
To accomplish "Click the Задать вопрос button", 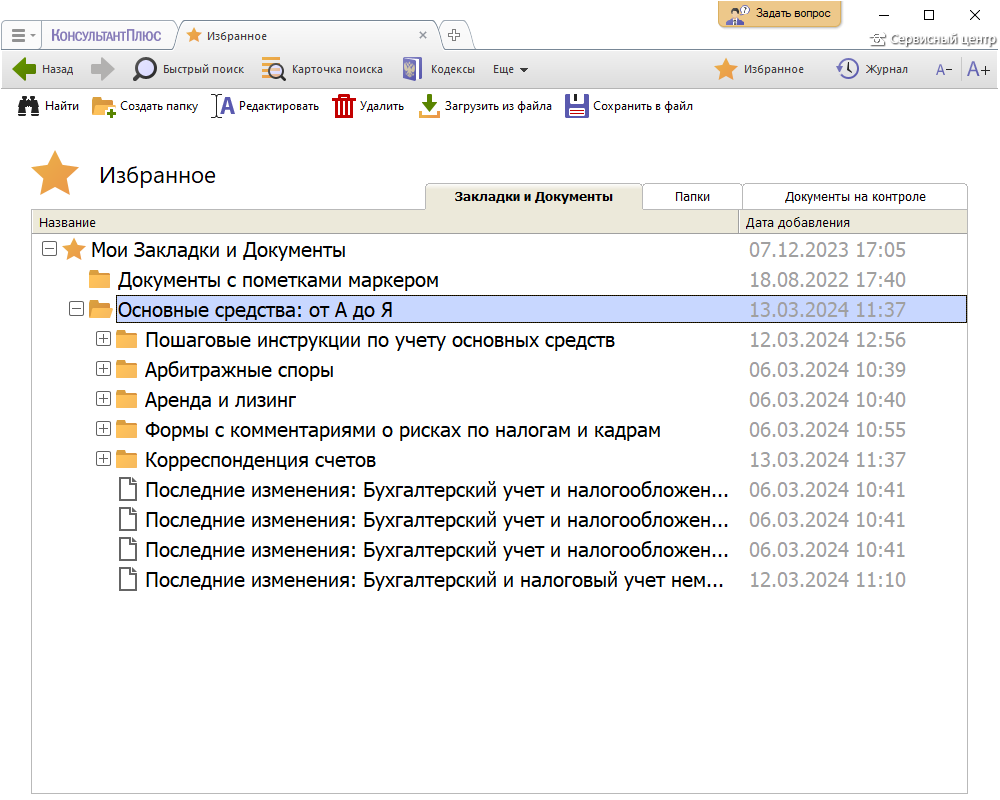I will (x=779, y=14).
